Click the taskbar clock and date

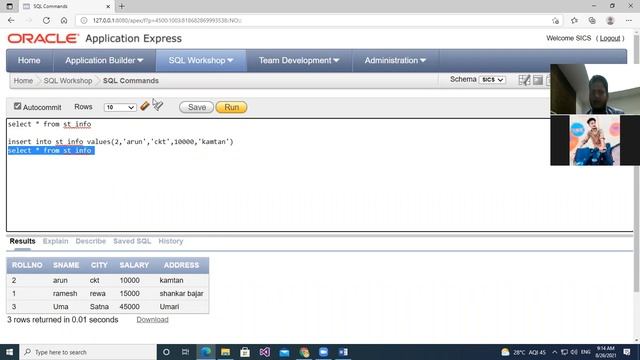point(606,352)
